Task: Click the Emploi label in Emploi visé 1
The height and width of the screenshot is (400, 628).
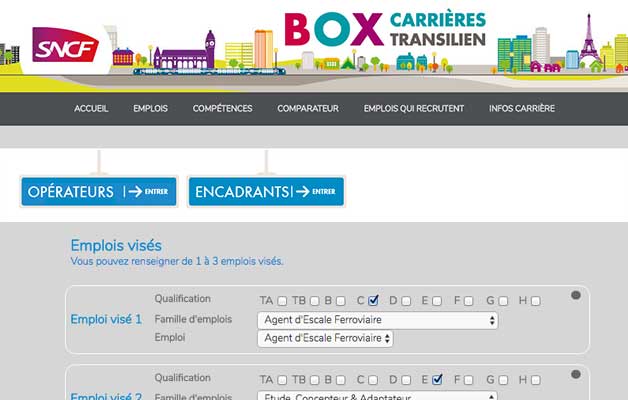Action: point(170,338)
